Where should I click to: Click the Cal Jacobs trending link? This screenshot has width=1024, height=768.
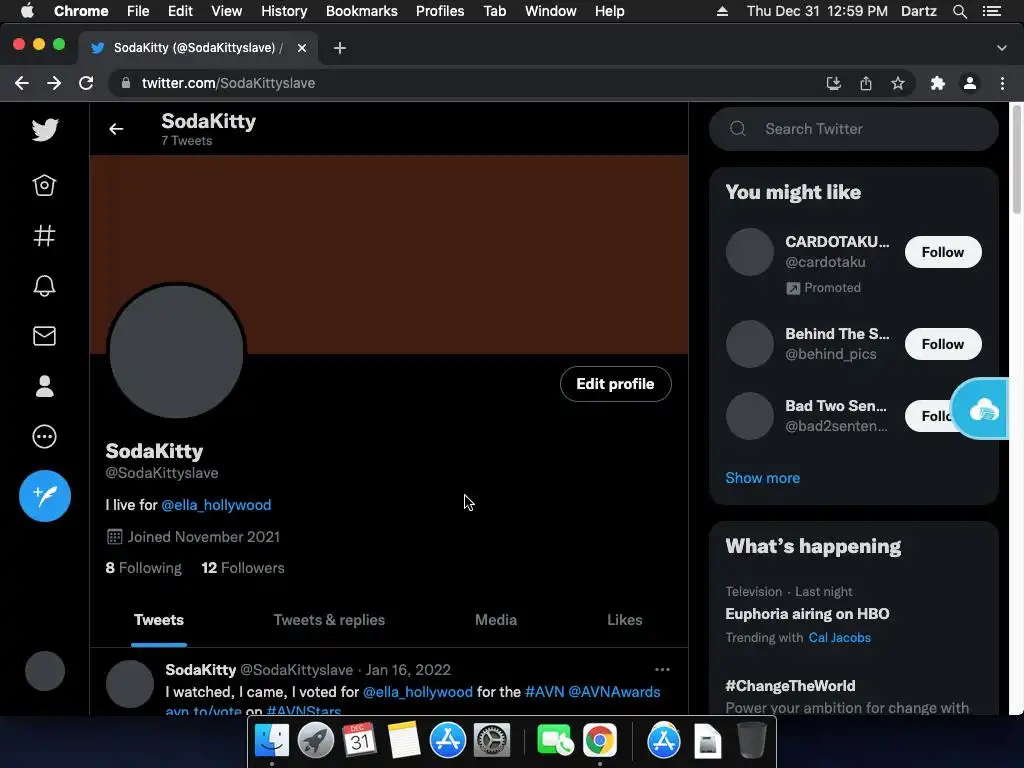pos(839,637)
